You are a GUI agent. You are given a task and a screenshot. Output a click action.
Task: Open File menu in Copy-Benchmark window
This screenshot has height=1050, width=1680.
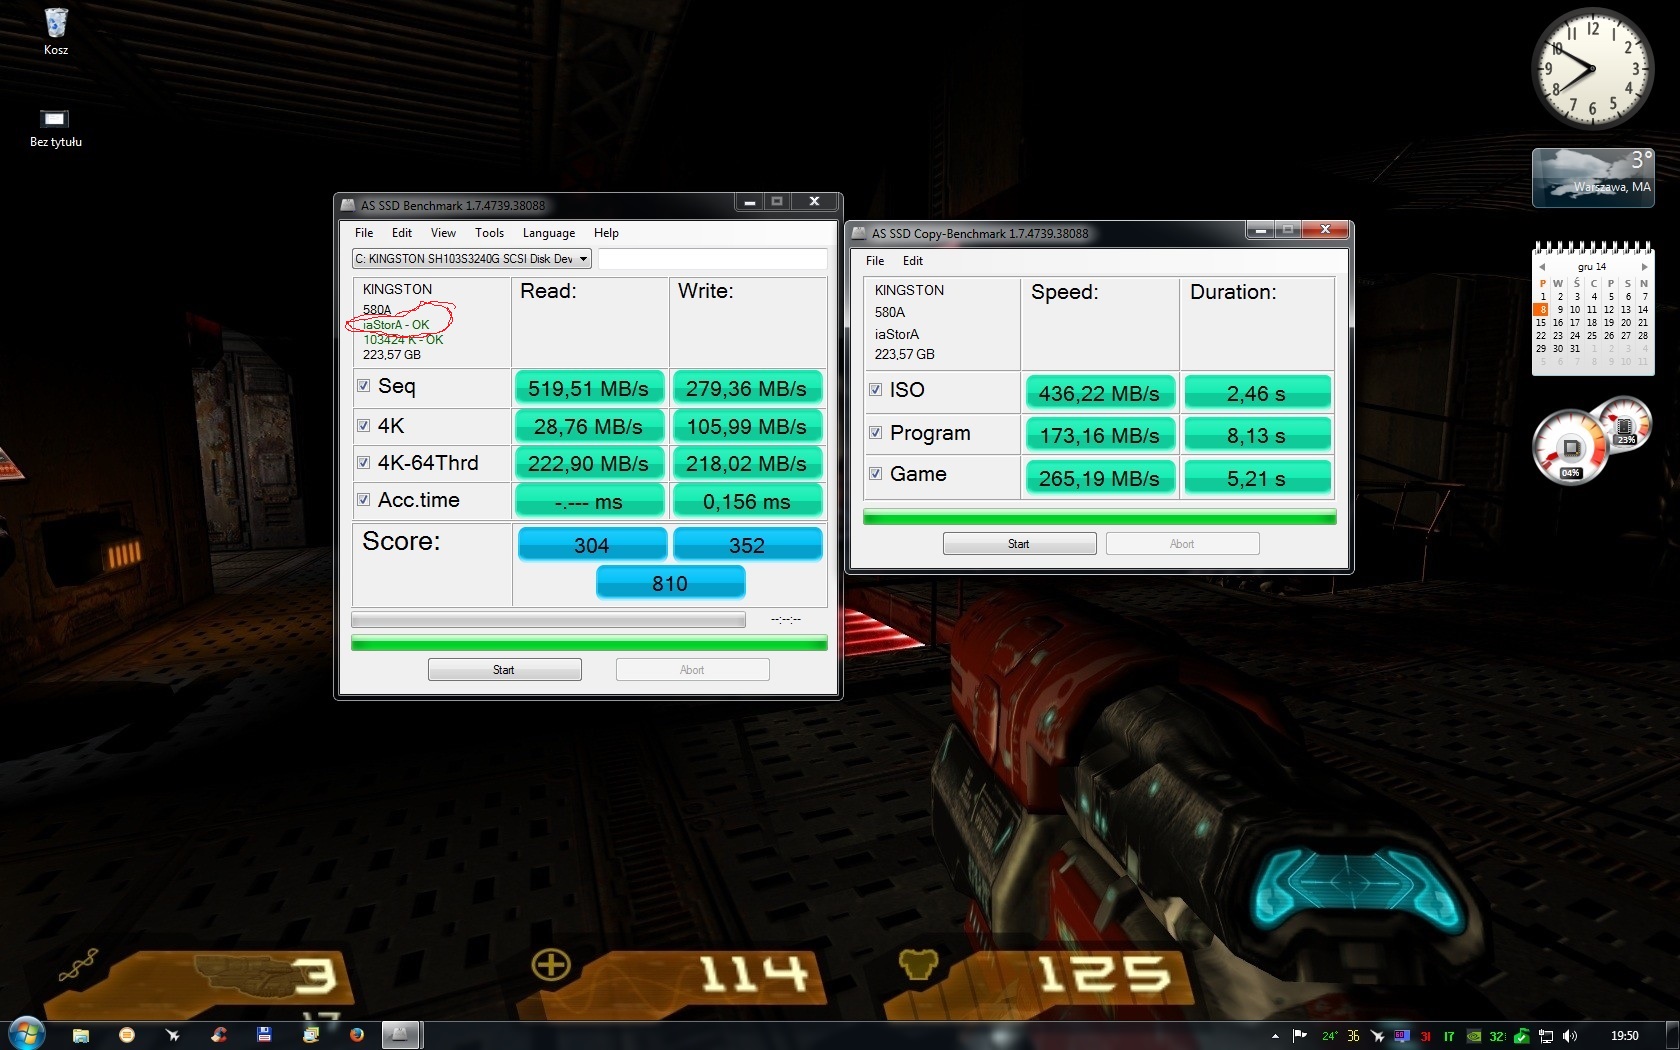tap(875, 260)
